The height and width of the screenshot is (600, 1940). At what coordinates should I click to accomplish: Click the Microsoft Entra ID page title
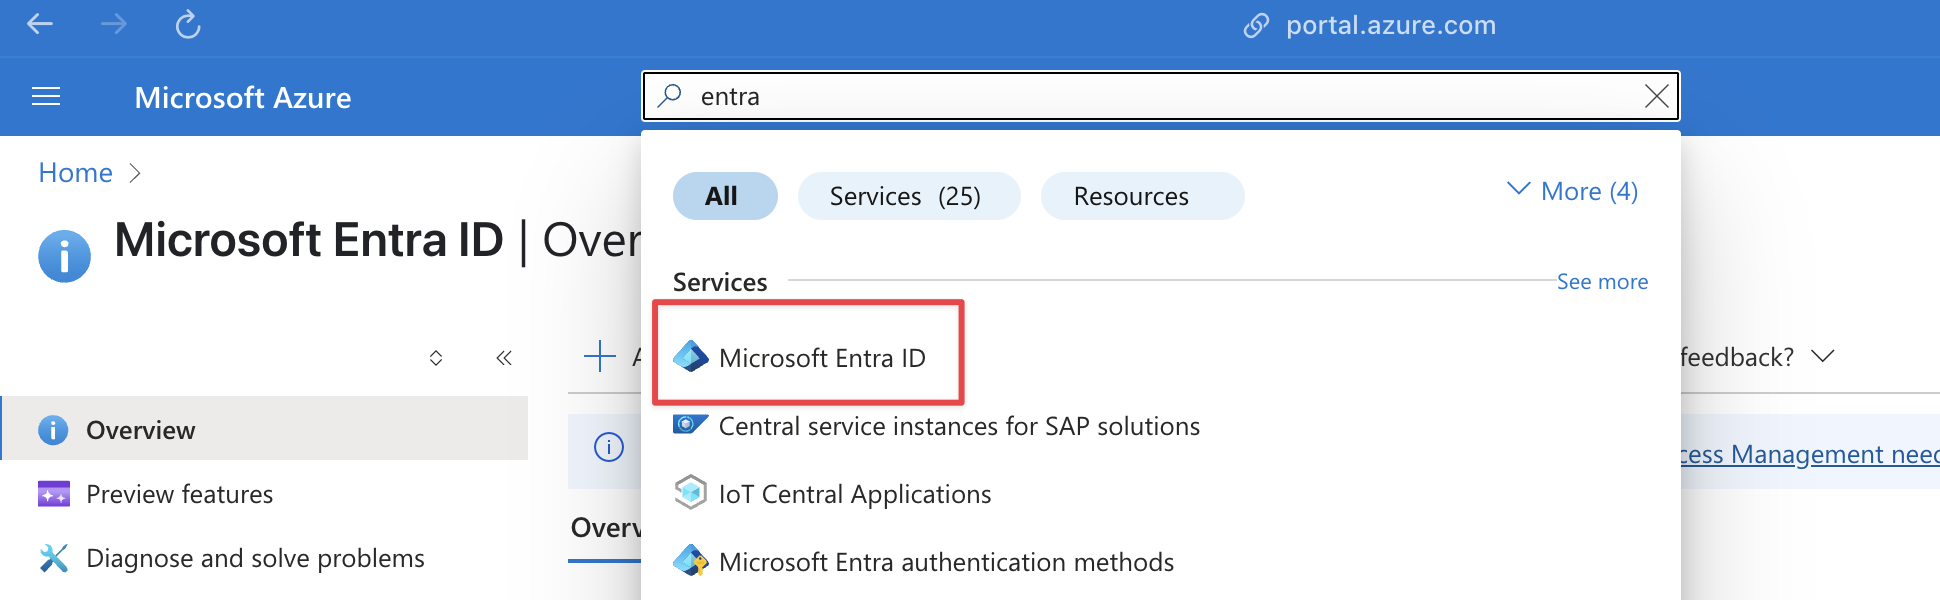(309, 240)
